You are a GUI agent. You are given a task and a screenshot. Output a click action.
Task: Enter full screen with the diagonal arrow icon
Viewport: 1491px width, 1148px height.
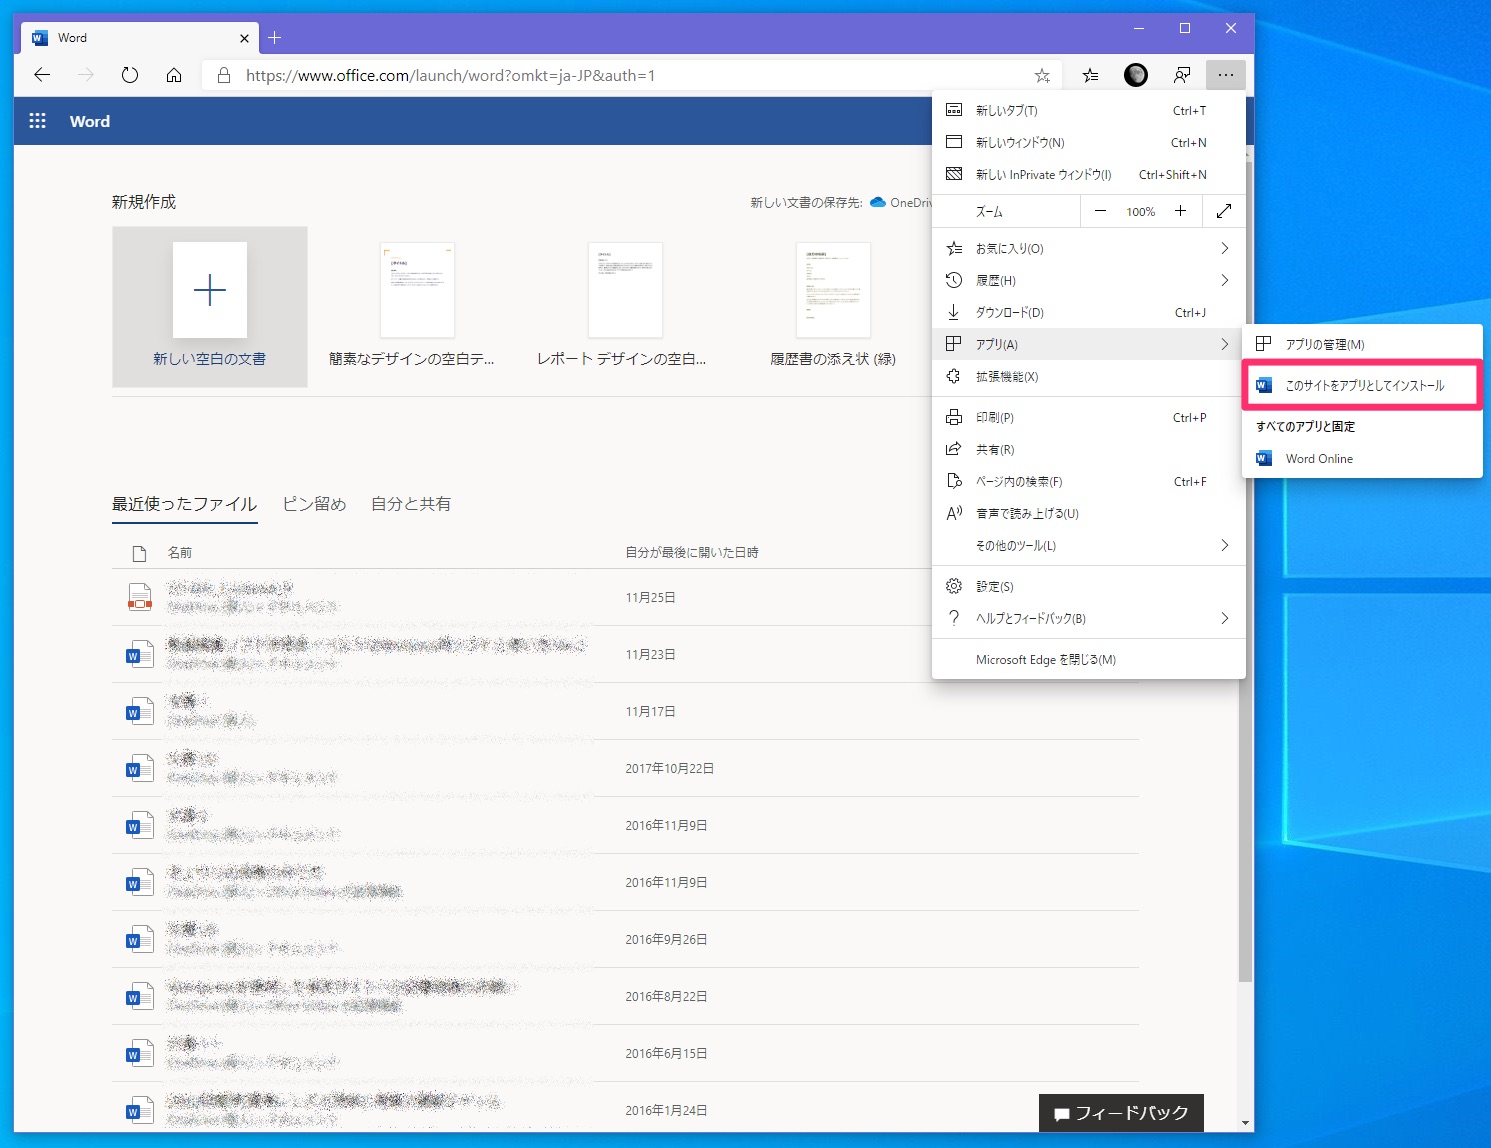click(x=1224, y=211)
